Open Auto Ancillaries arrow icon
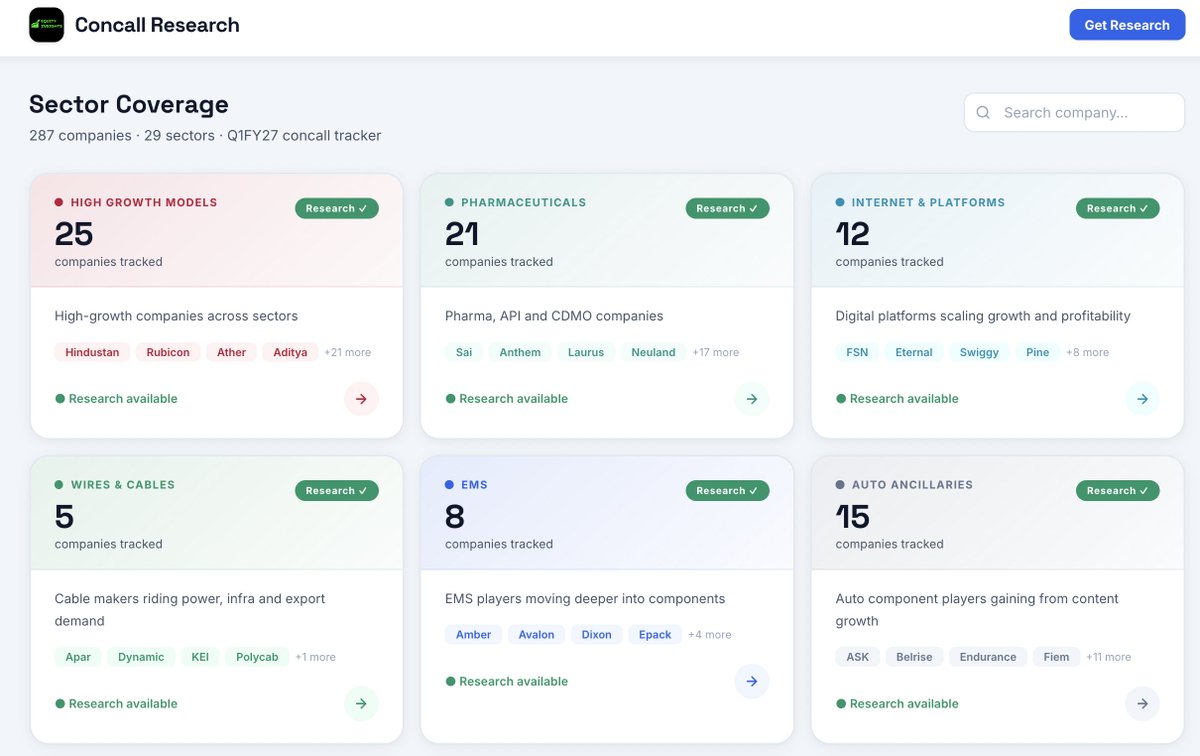 tap(1142, 704)
